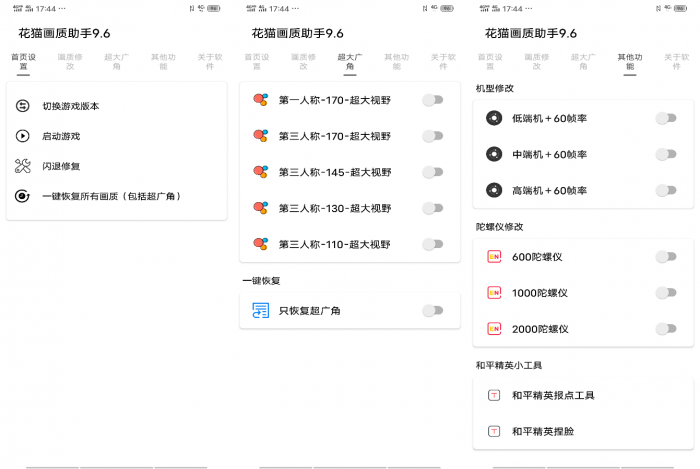This screenshot has height=469, width=700.
Task: Click the icon beside 600陀螺仪
Action: point(493,257)
